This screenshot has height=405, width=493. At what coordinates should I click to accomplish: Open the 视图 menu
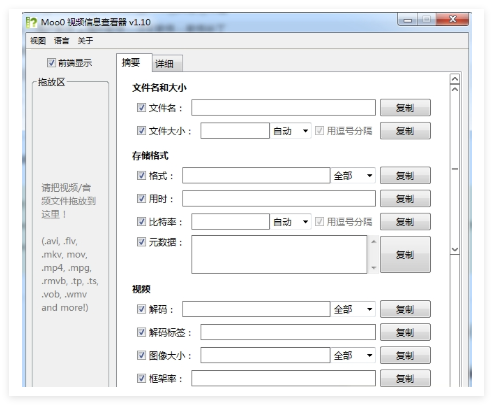(38, 41)
